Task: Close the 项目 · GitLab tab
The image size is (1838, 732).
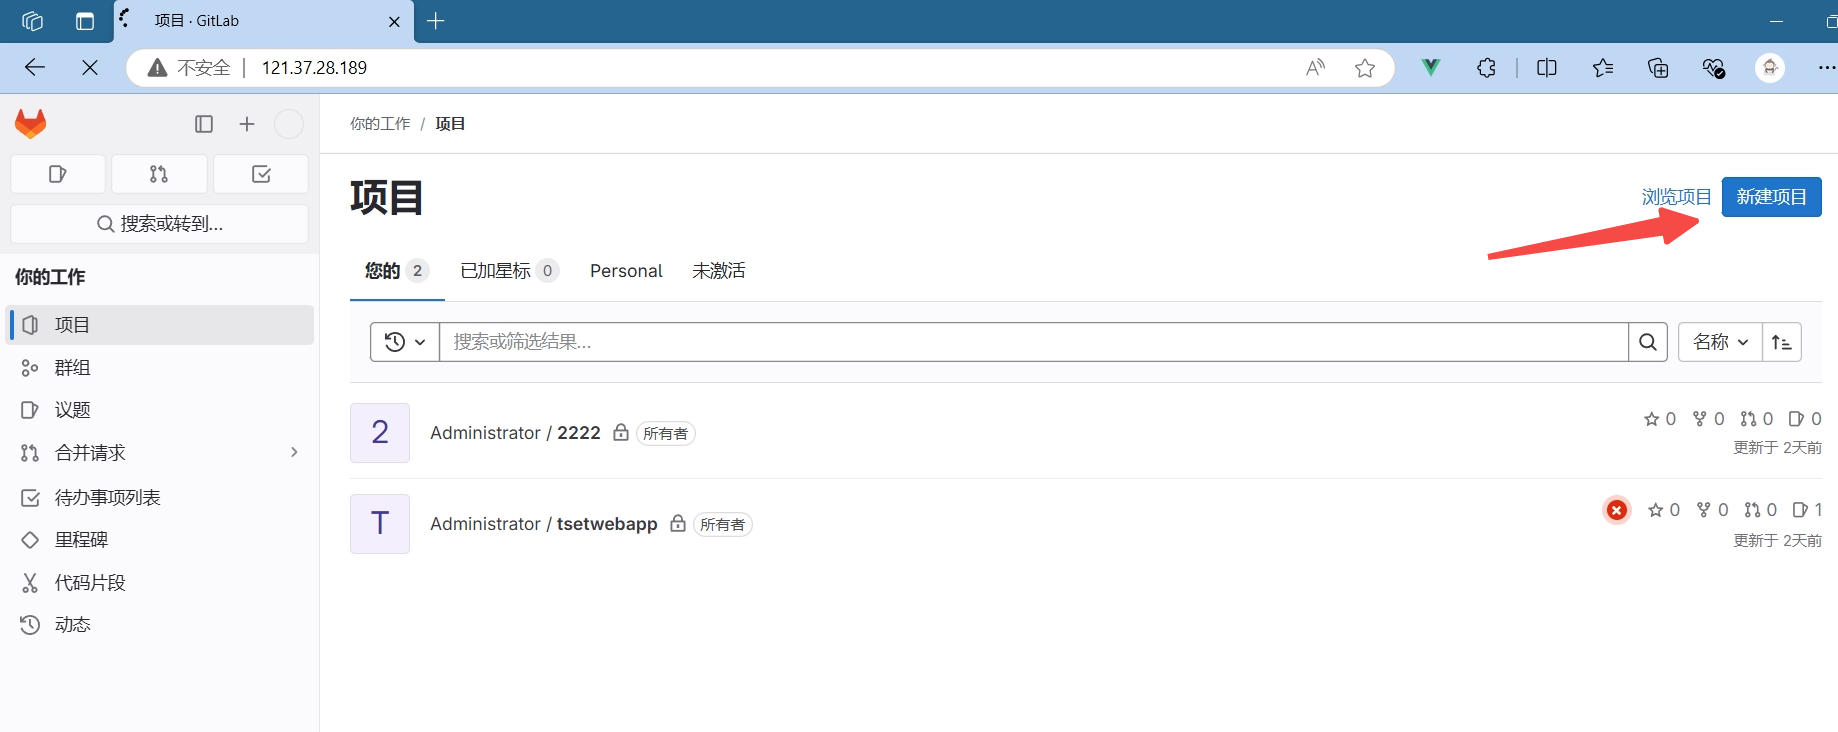Action: [x=394, y=21]
